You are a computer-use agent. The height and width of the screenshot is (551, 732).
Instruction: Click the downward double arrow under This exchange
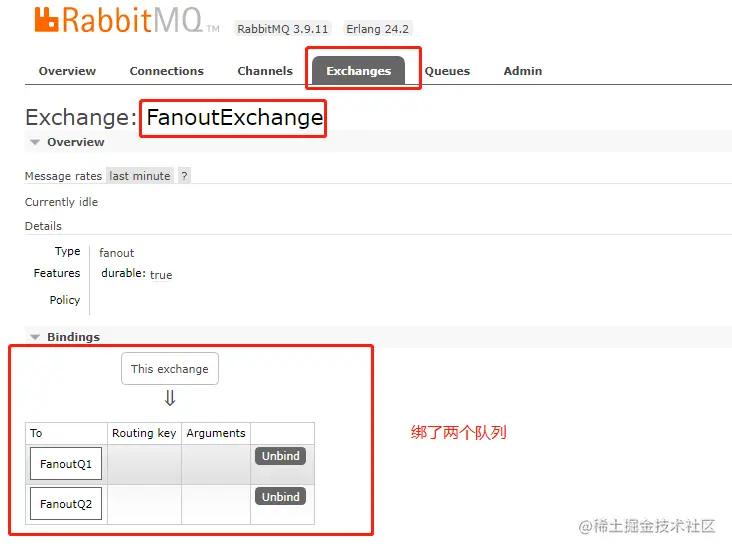pyautogui.click(x=170, y=398)
